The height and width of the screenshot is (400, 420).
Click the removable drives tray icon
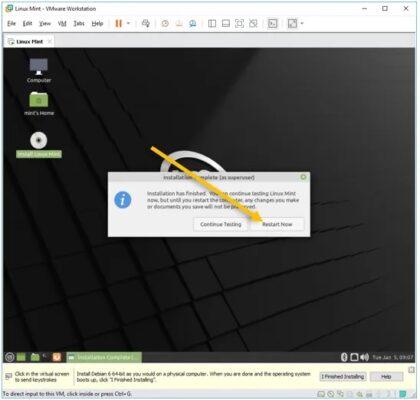[354, 357]
